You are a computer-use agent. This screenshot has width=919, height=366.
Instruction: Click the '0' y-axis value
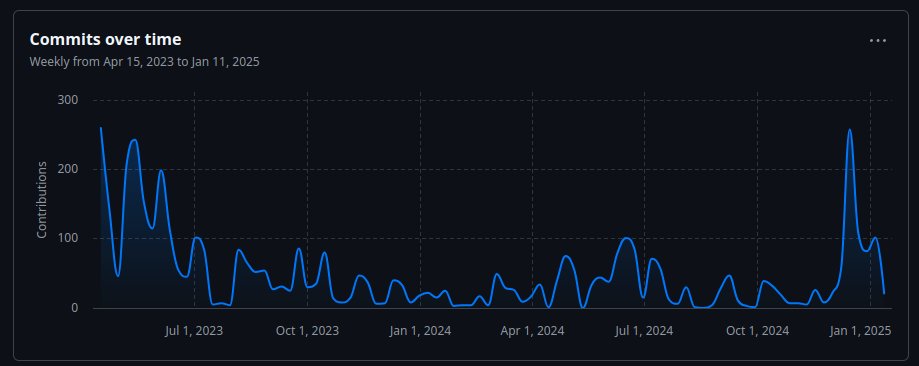coord(74,308)
